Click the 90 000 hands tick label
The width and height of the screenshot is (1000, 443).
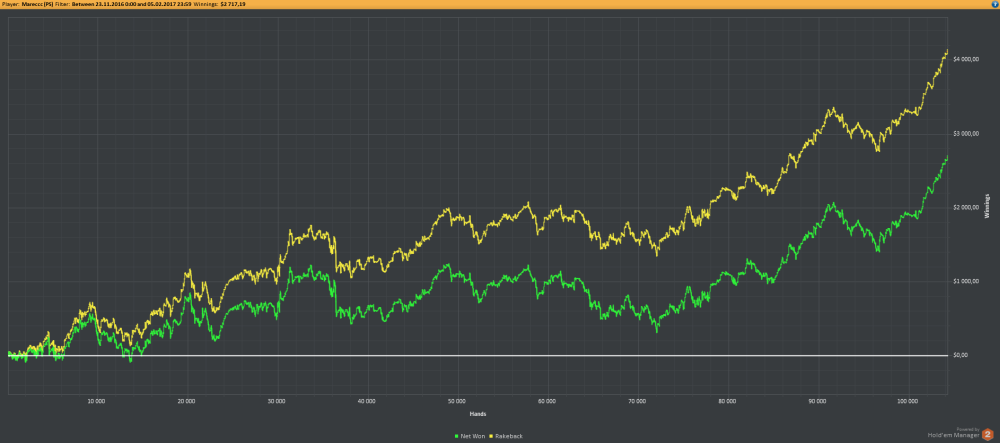[x=817, y=402]
